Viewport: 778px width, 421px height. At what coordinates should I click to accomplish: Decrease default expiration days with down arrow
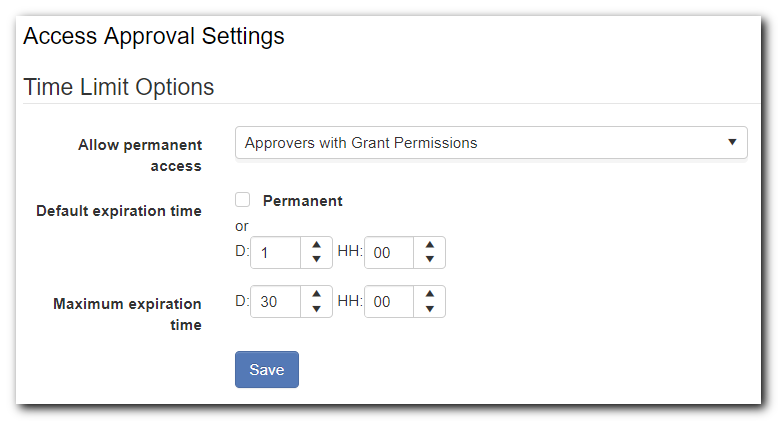[316, 260]
